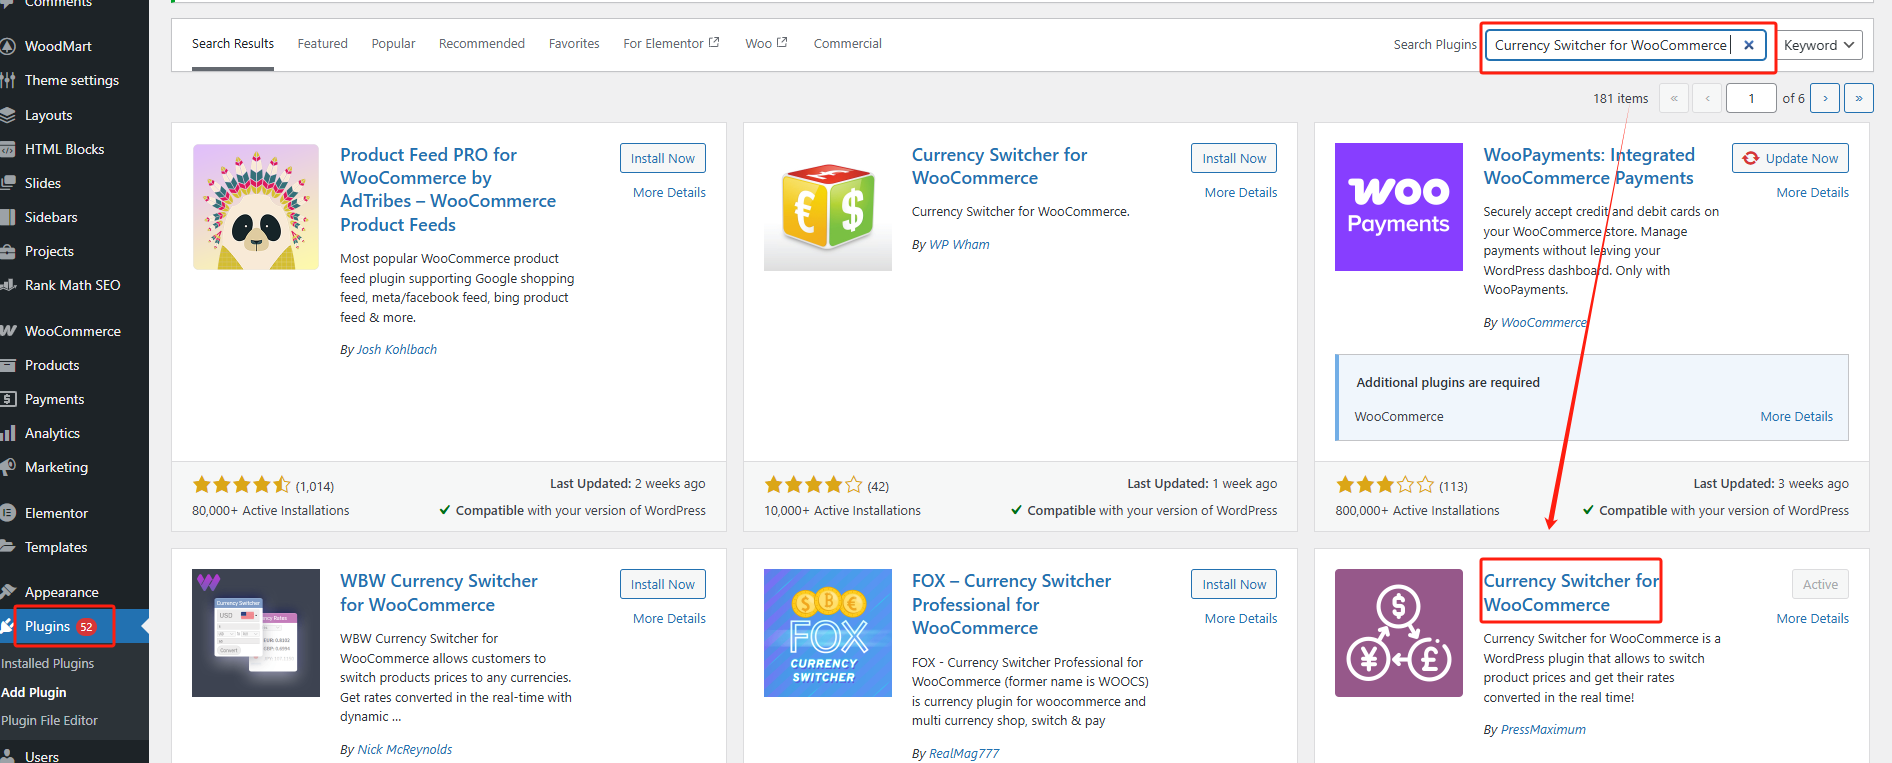Open Woo external tab
Image resolution: width=1892 pixels, height=763 pixels.
766,44
